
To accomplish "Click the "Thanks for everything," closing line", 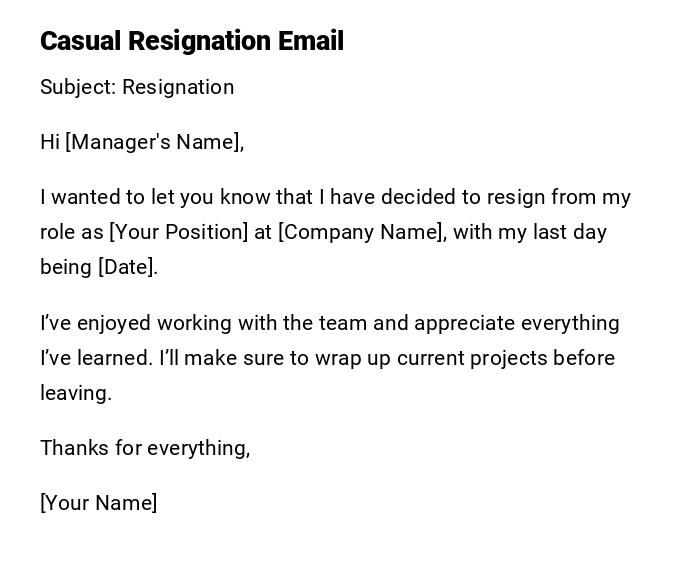I will [x=145, y=448].
